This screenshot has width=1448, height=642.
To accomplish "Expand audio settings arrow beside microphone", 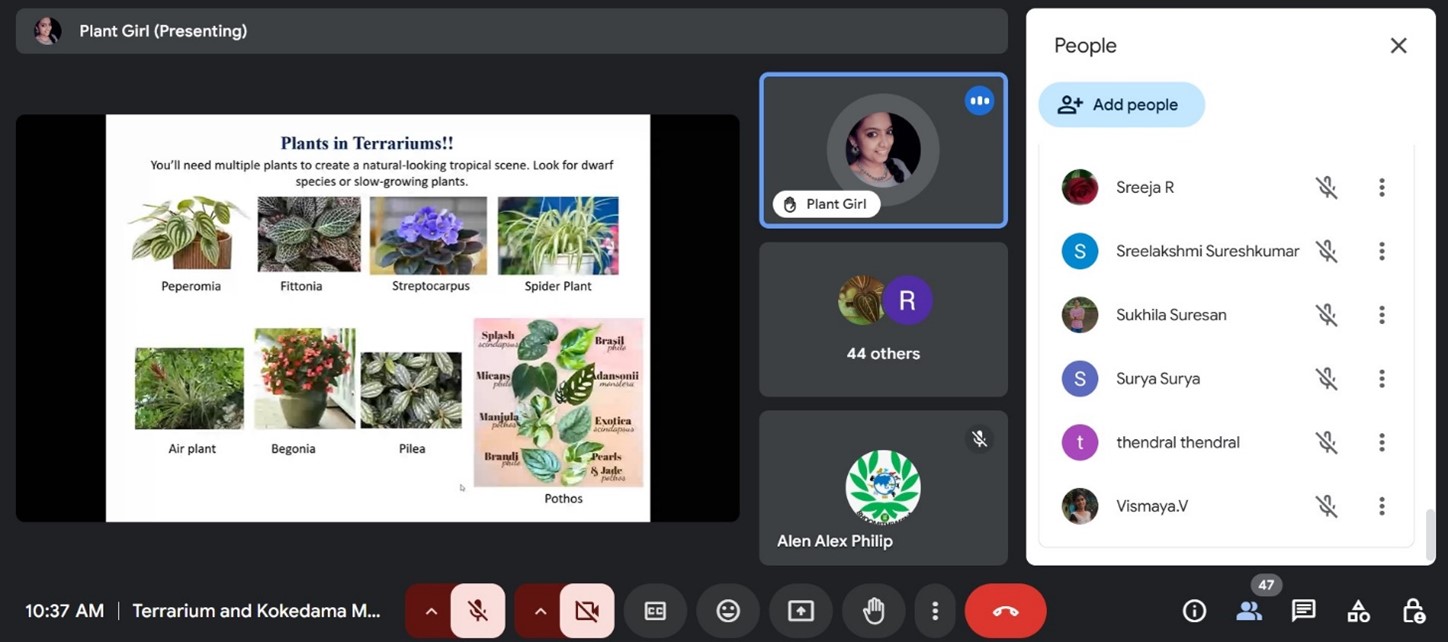I will coord(431,611).
